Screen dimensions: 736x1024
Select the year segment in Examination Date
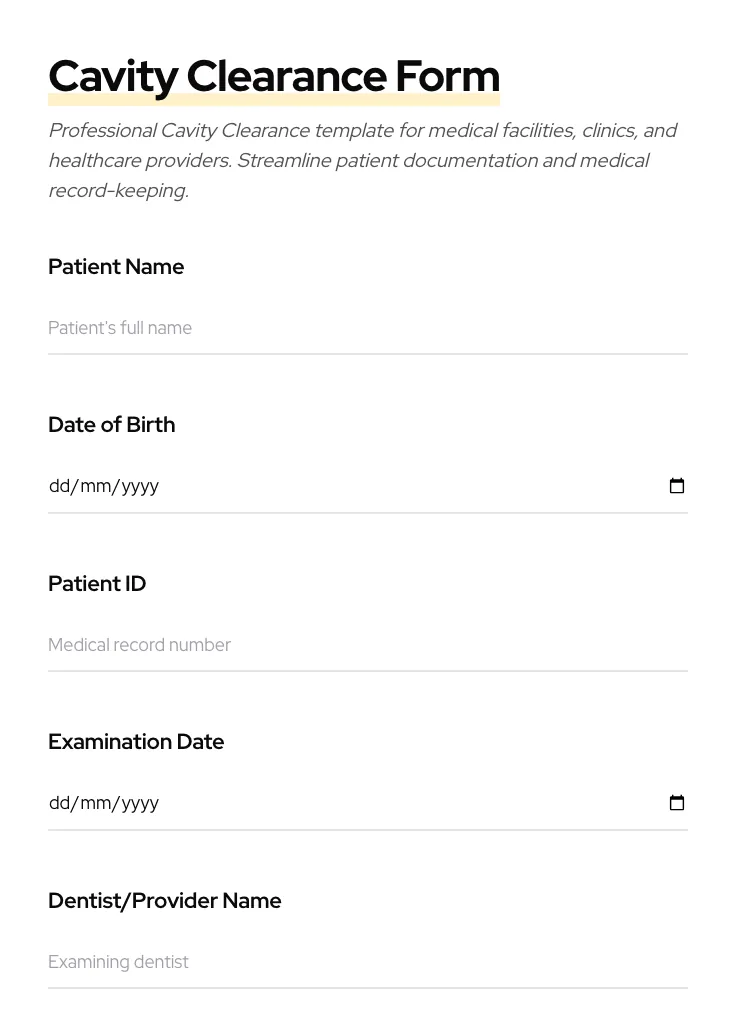tap(140, 803)
